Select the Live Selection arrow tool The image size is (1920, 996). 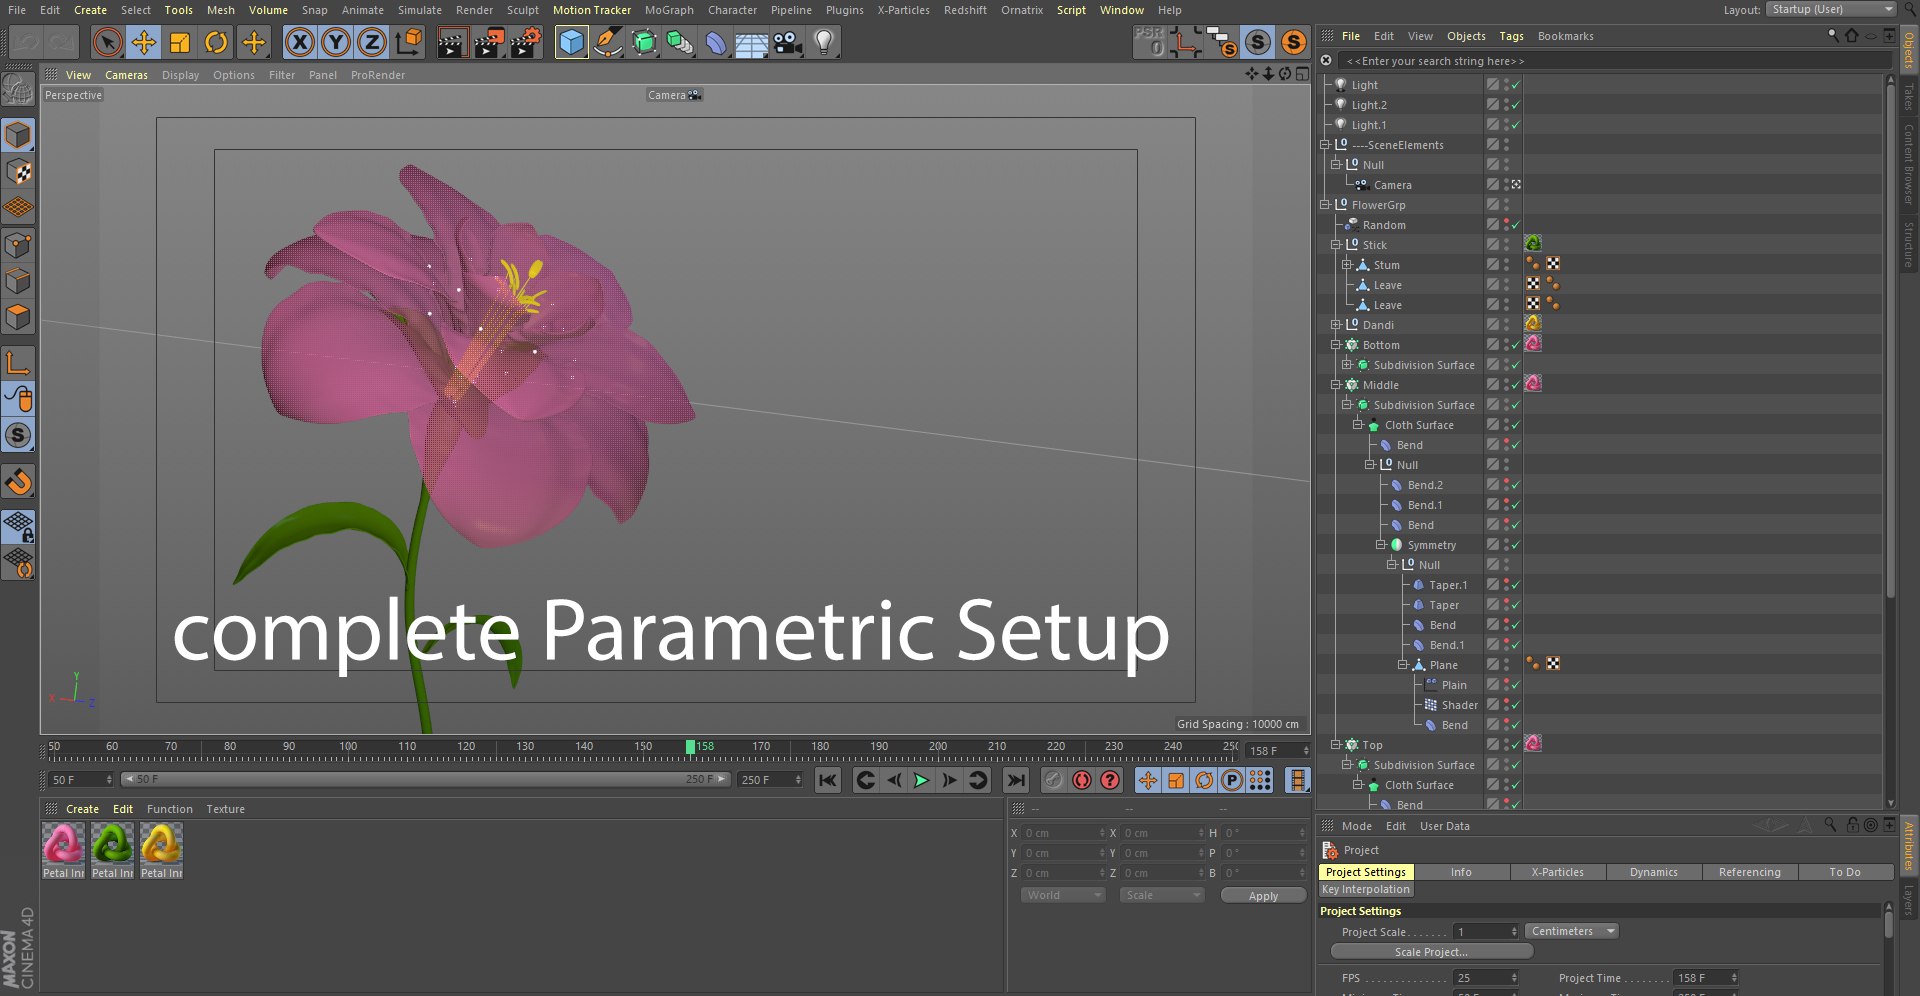coord(107,42)
